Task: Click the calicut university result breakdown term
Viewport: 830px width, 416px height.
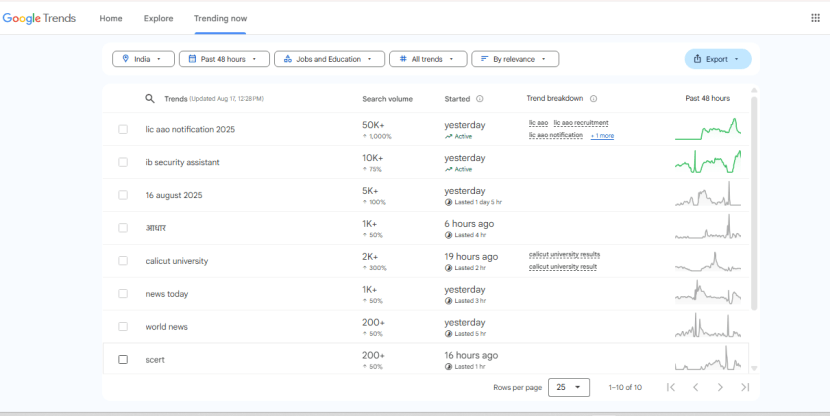Action: [x=563, y=267]
